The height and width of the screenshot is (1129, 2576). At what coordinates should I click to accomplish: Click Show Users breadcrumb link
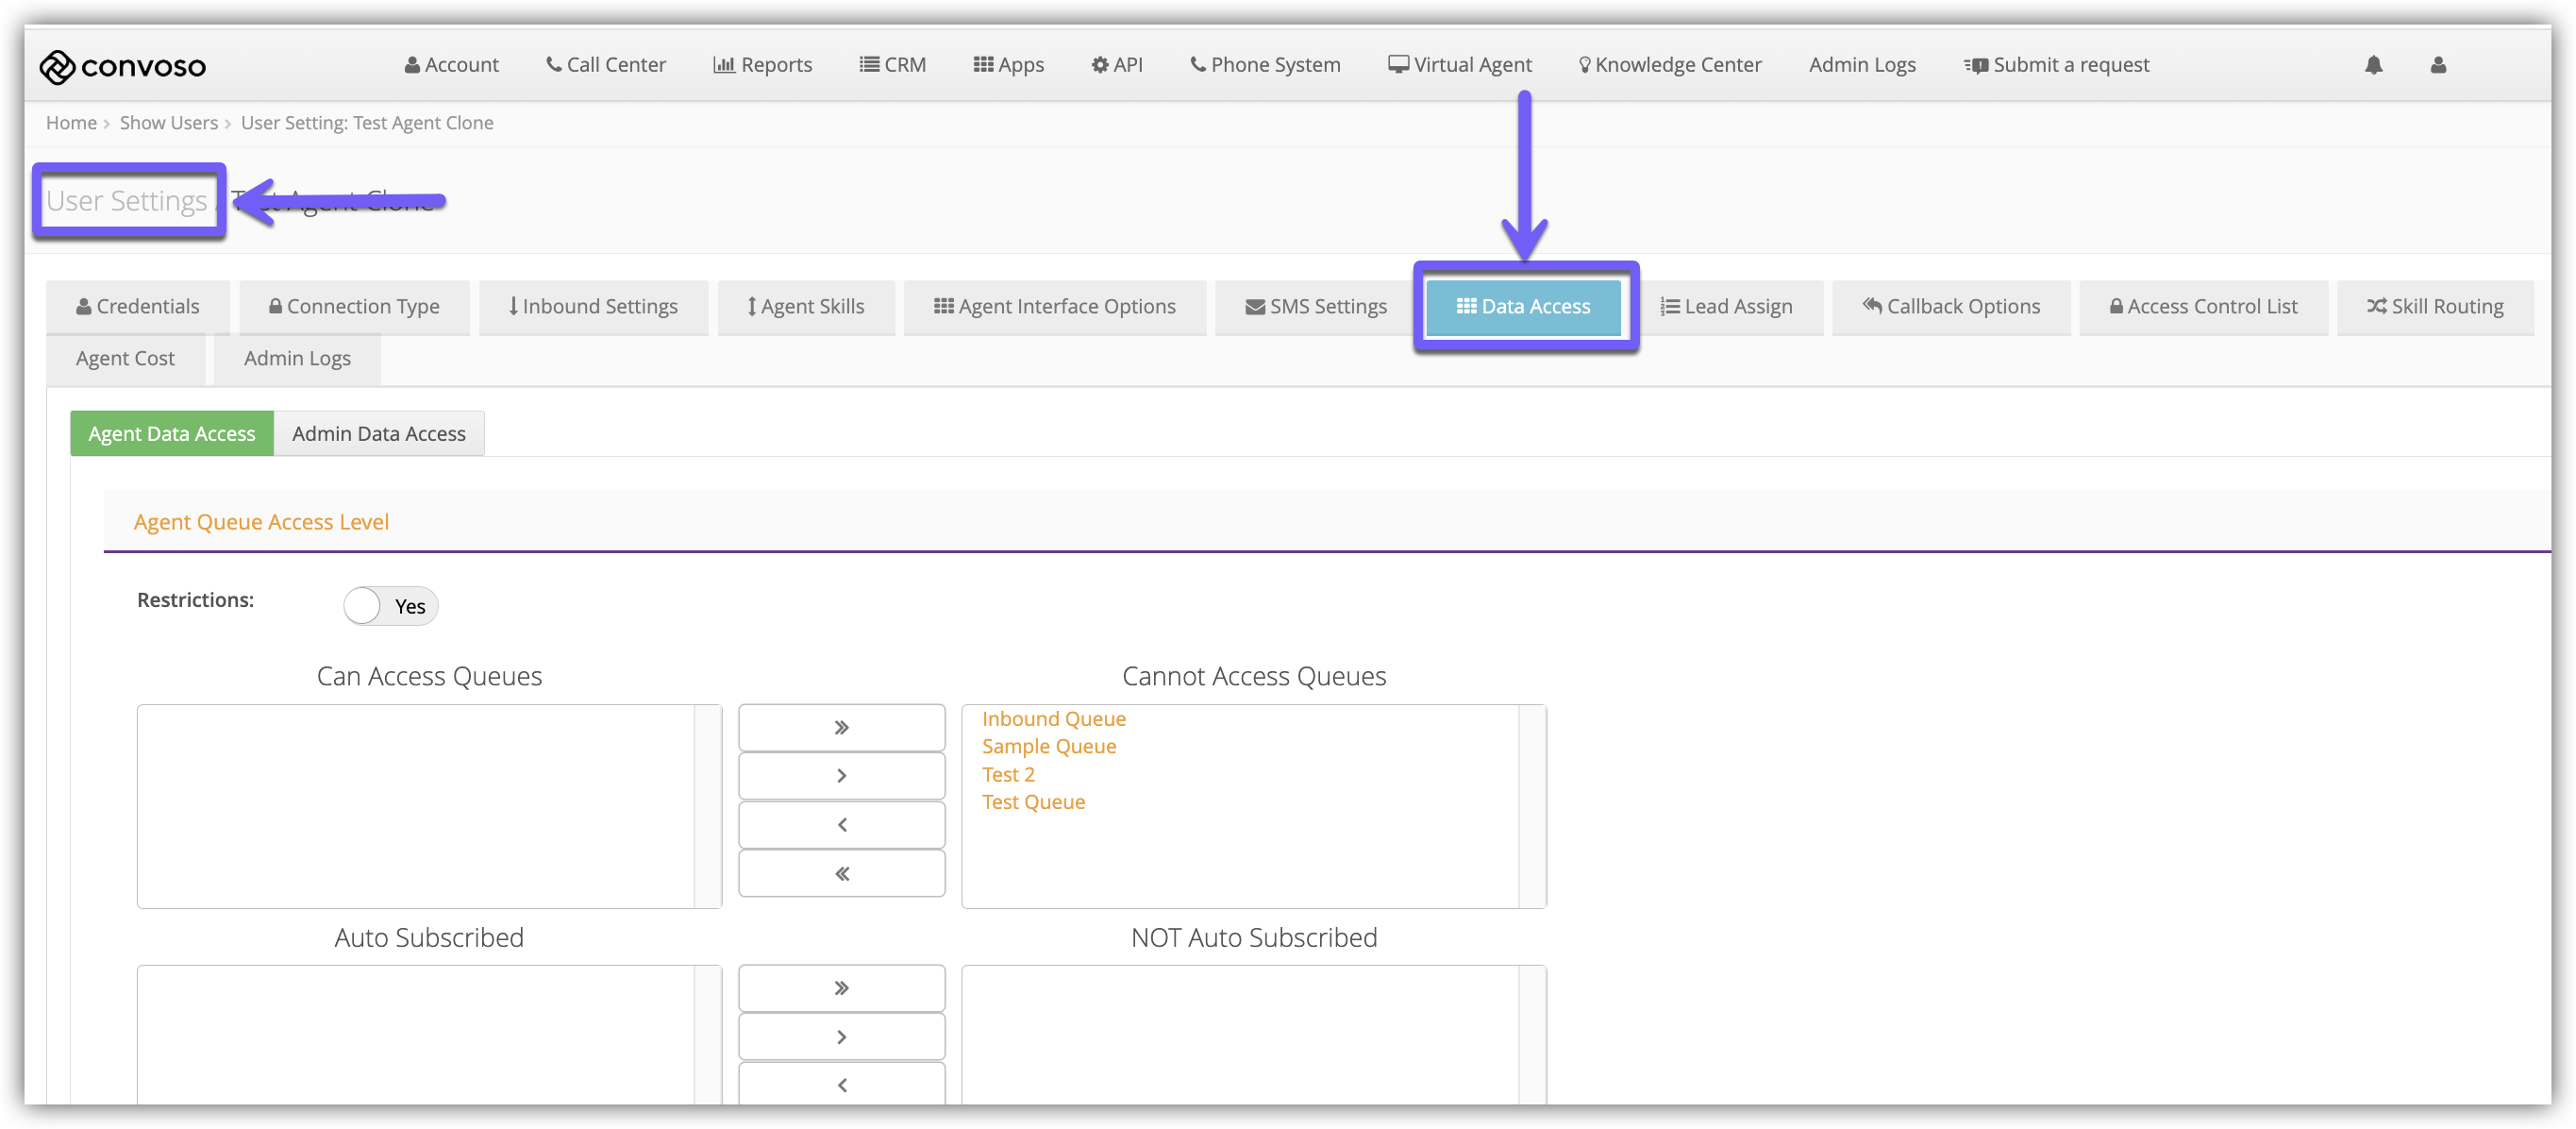(168, 123)
